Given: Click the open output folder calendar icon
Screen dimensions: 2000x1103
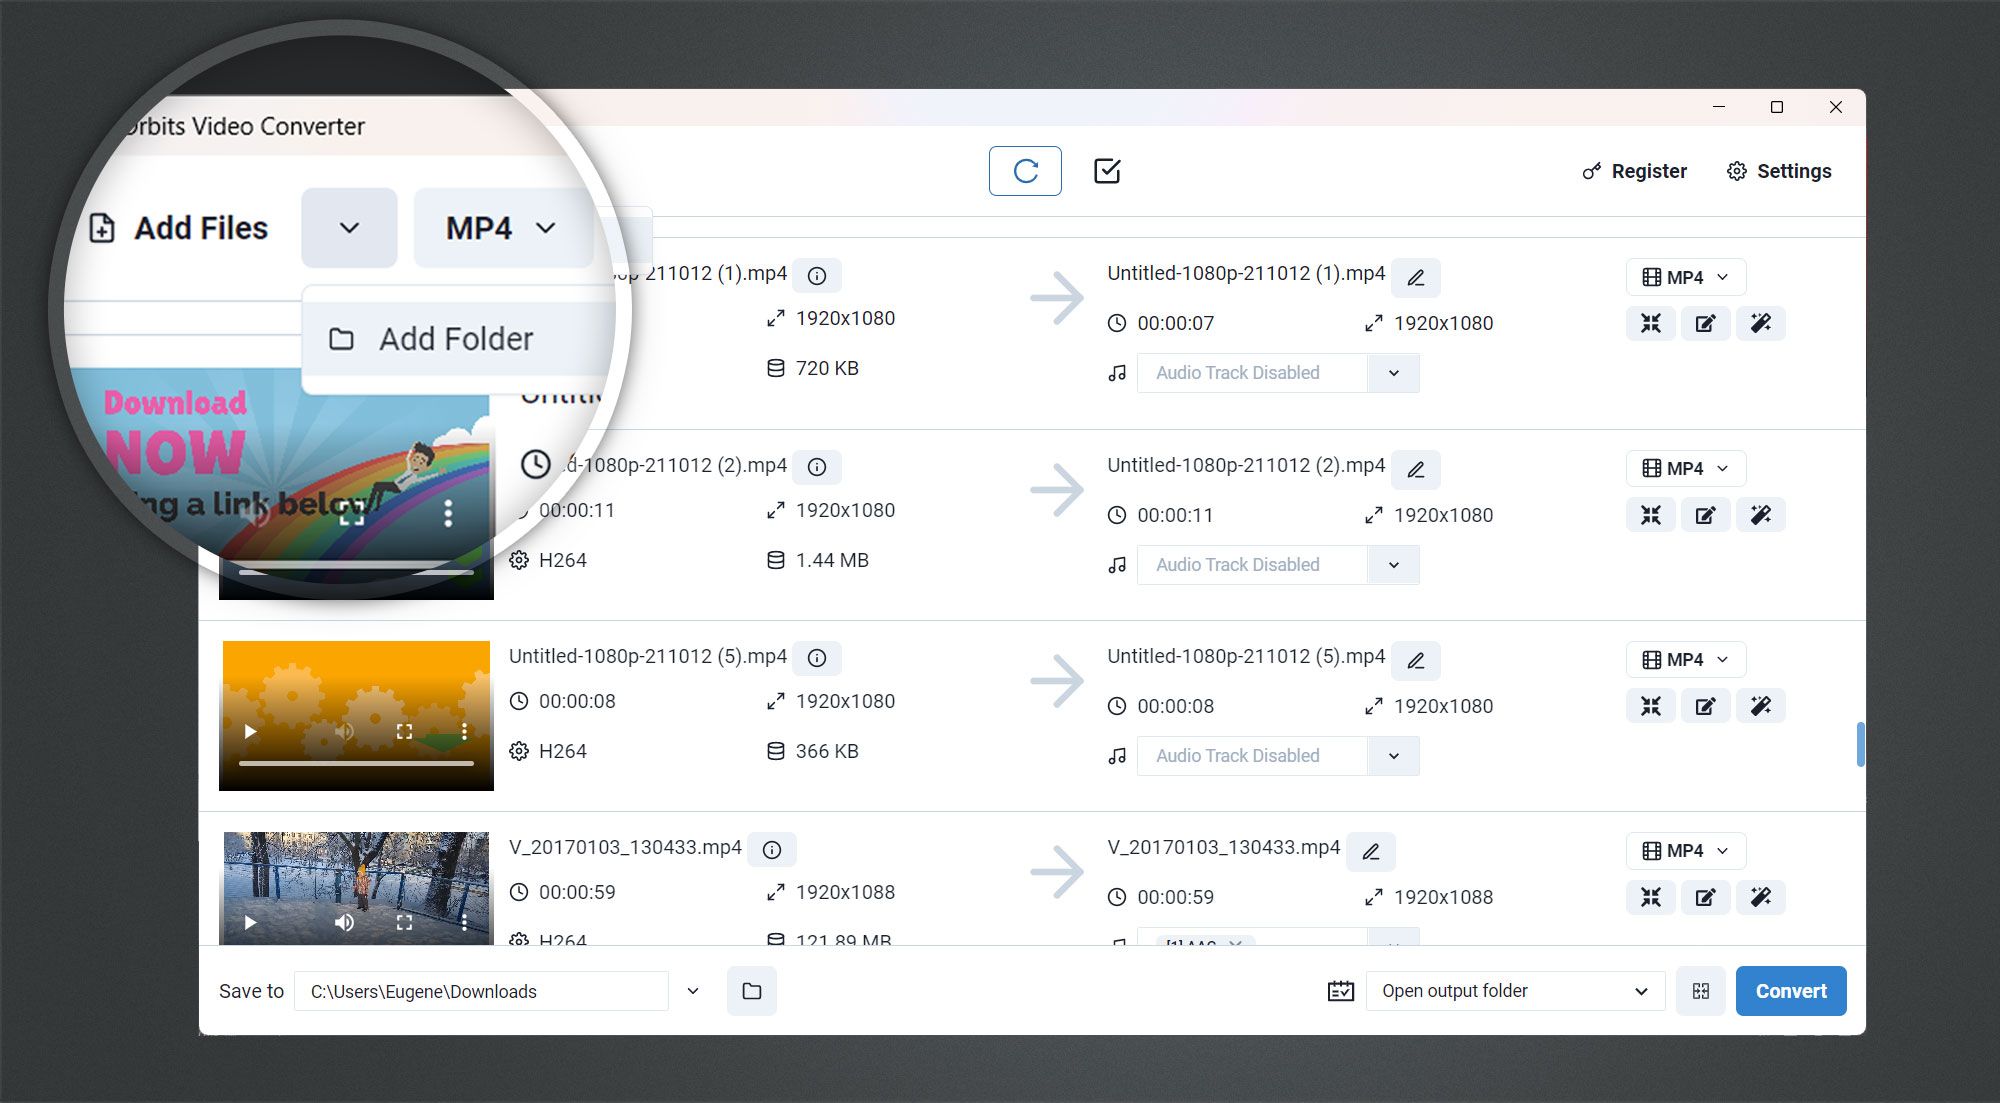Looking at the screenshot, I should [x=1340, y=992].
